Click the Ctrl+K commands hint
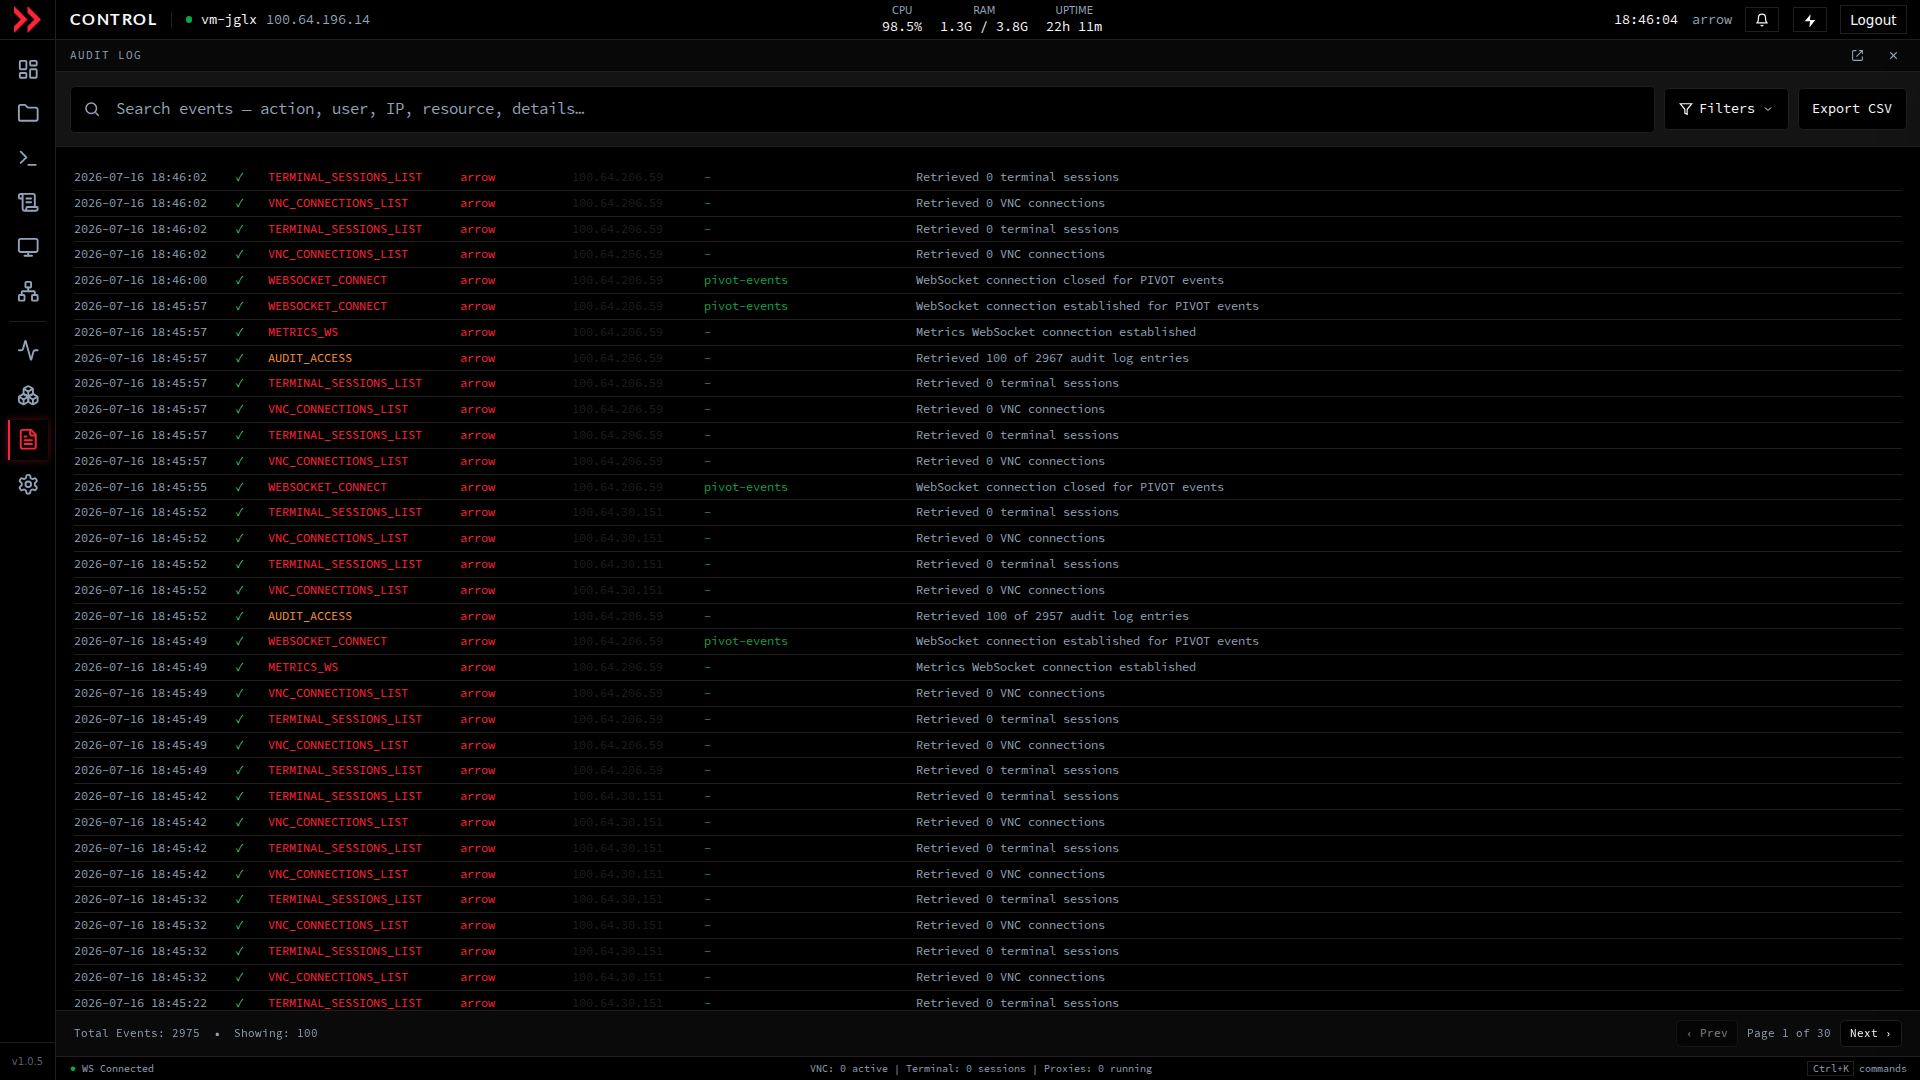This screenshot has width=1920, height=1080. tap(1857, 1068)
